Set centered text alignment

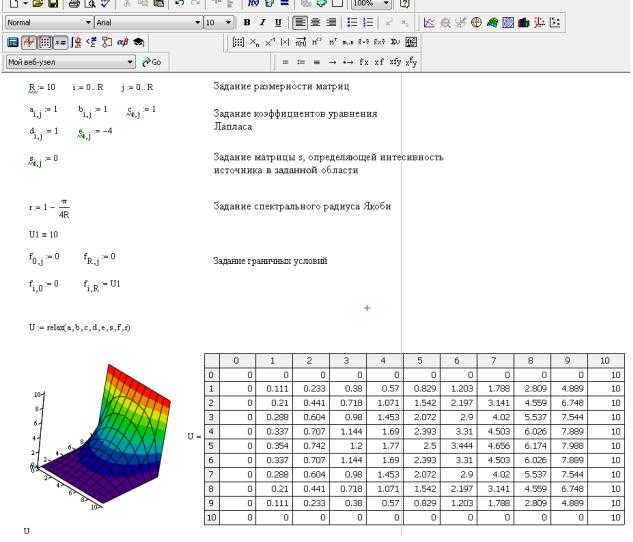pos(316,23)
